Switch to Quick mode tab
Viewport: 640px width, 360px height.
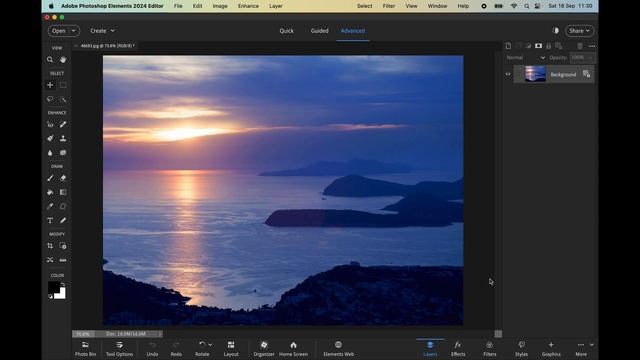point(286,31)
